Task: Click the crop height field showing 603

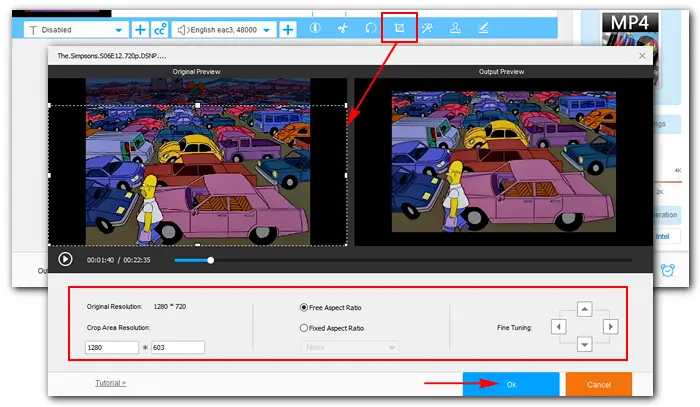Action: (178, 347)
